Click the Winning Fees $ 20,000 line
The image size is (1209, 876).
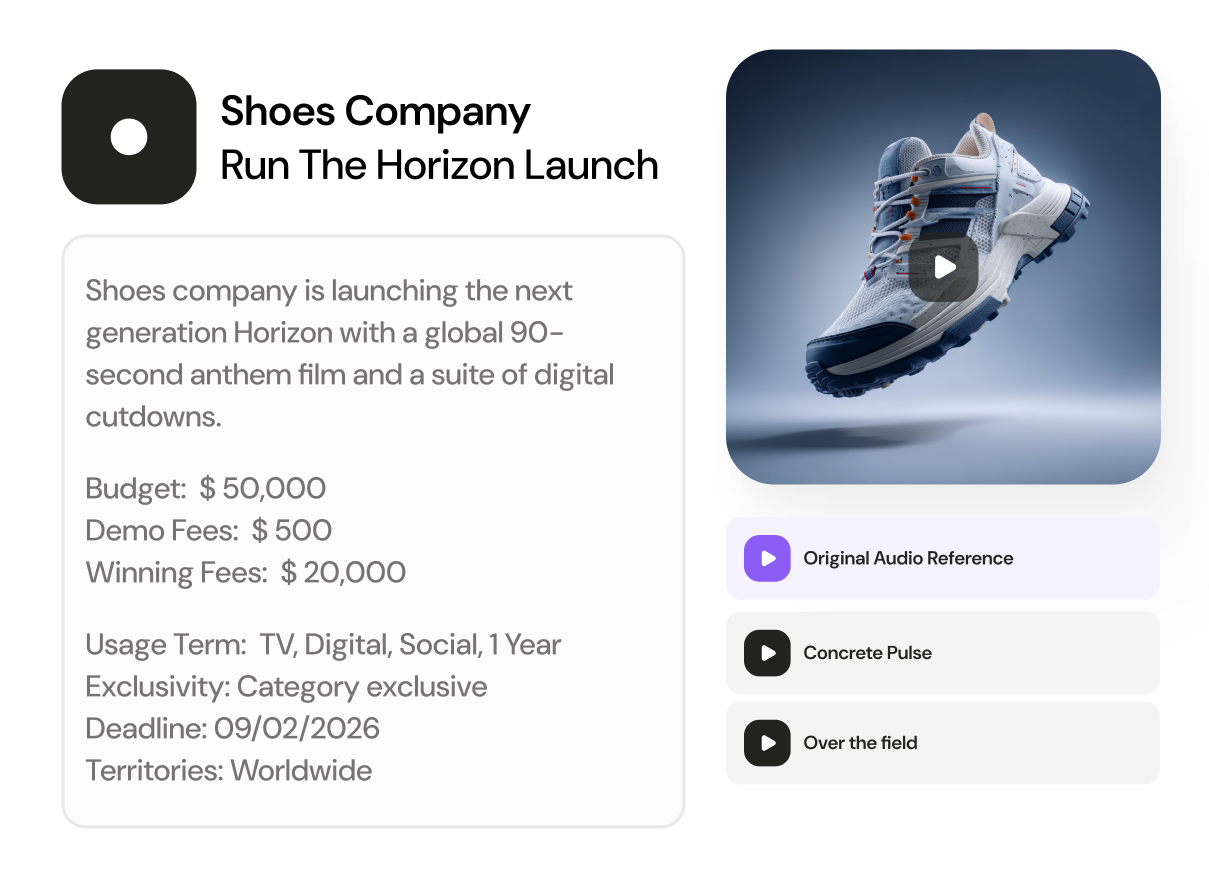tap(246, 572)
